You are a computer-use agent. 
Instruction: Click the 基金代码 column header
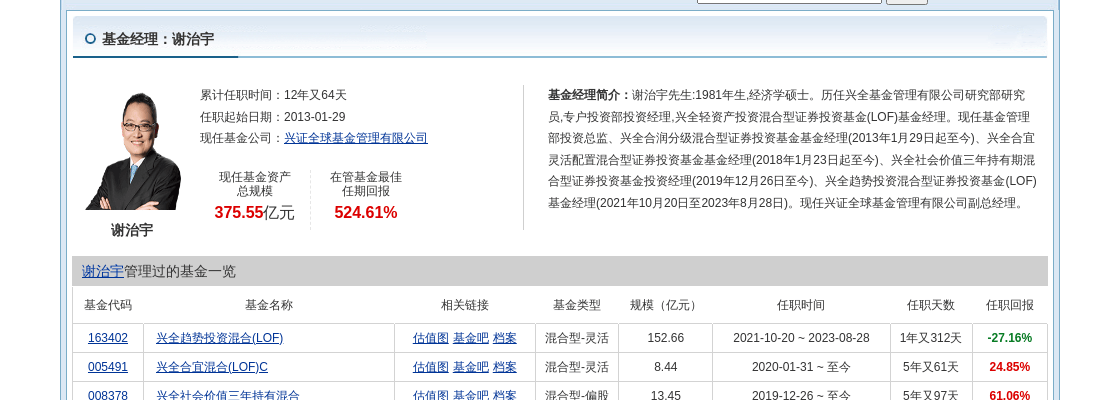pos(108,305)
